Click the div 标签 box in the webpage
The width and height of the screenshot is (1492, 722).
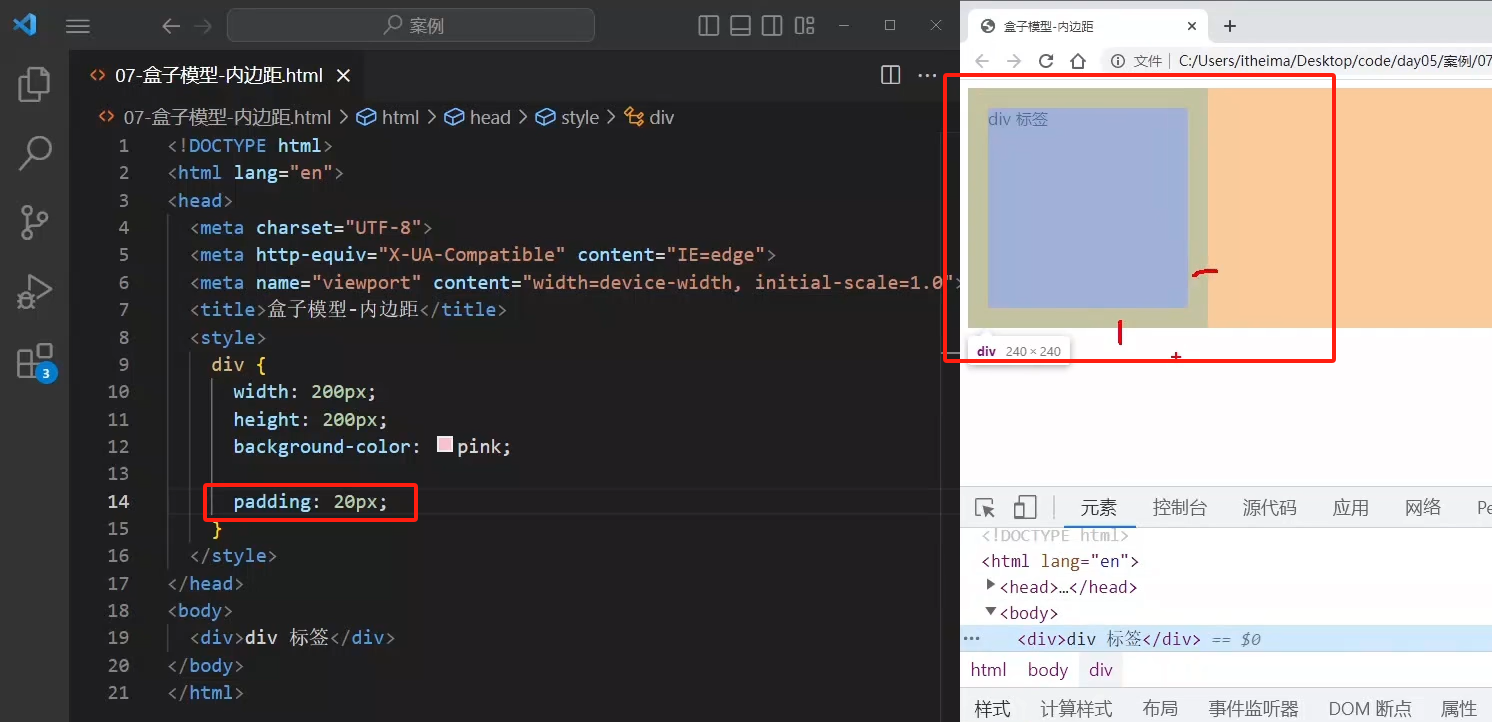tap(1088, 208)
